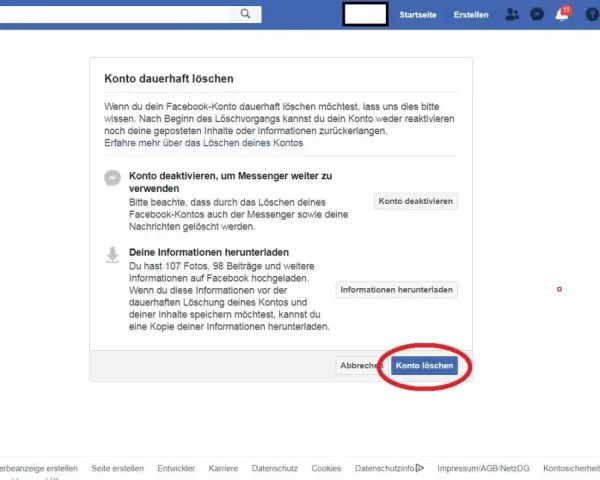Screen dimensions: 600x480
Task: Open the notifications bell icon
Action: click(562, 15)
